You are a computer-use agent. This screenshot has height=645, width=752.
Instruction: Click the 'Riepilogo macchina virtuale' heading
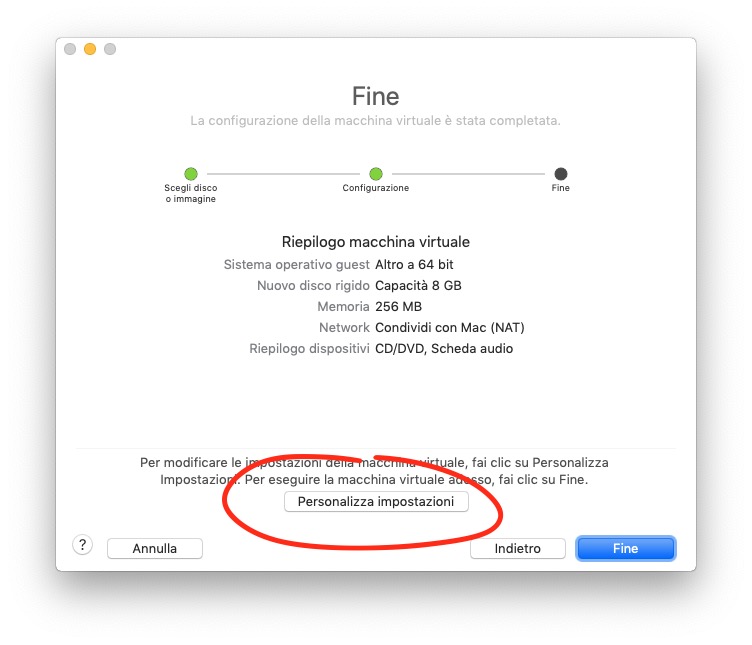(376, 242)
